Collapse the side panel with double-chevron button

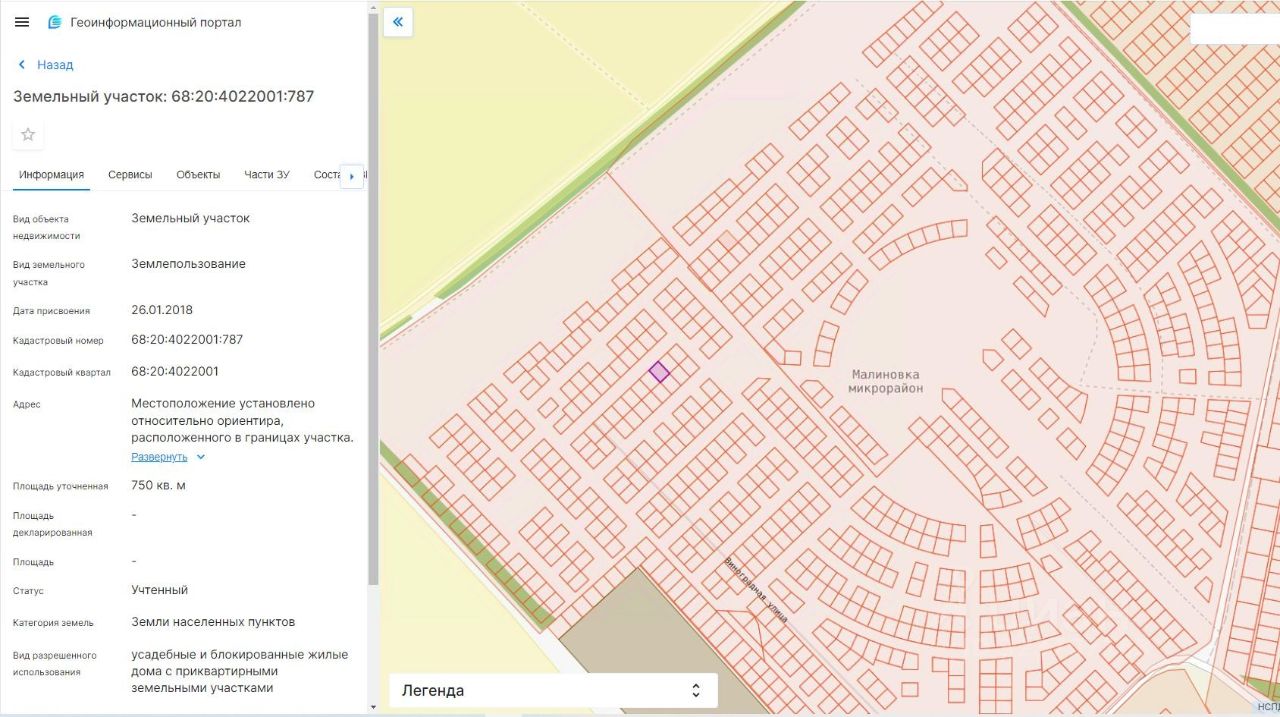point(398,23)
